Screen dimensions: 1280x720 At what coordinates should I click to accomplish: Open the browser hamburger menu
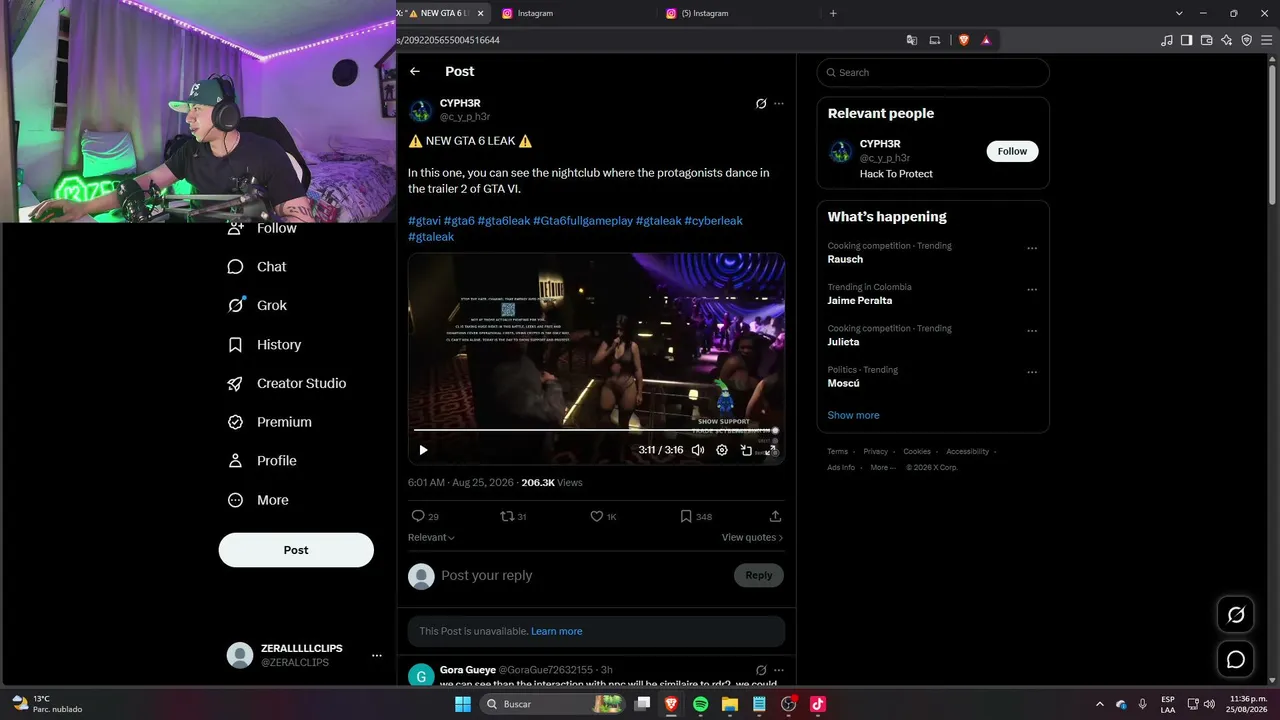1267,40
